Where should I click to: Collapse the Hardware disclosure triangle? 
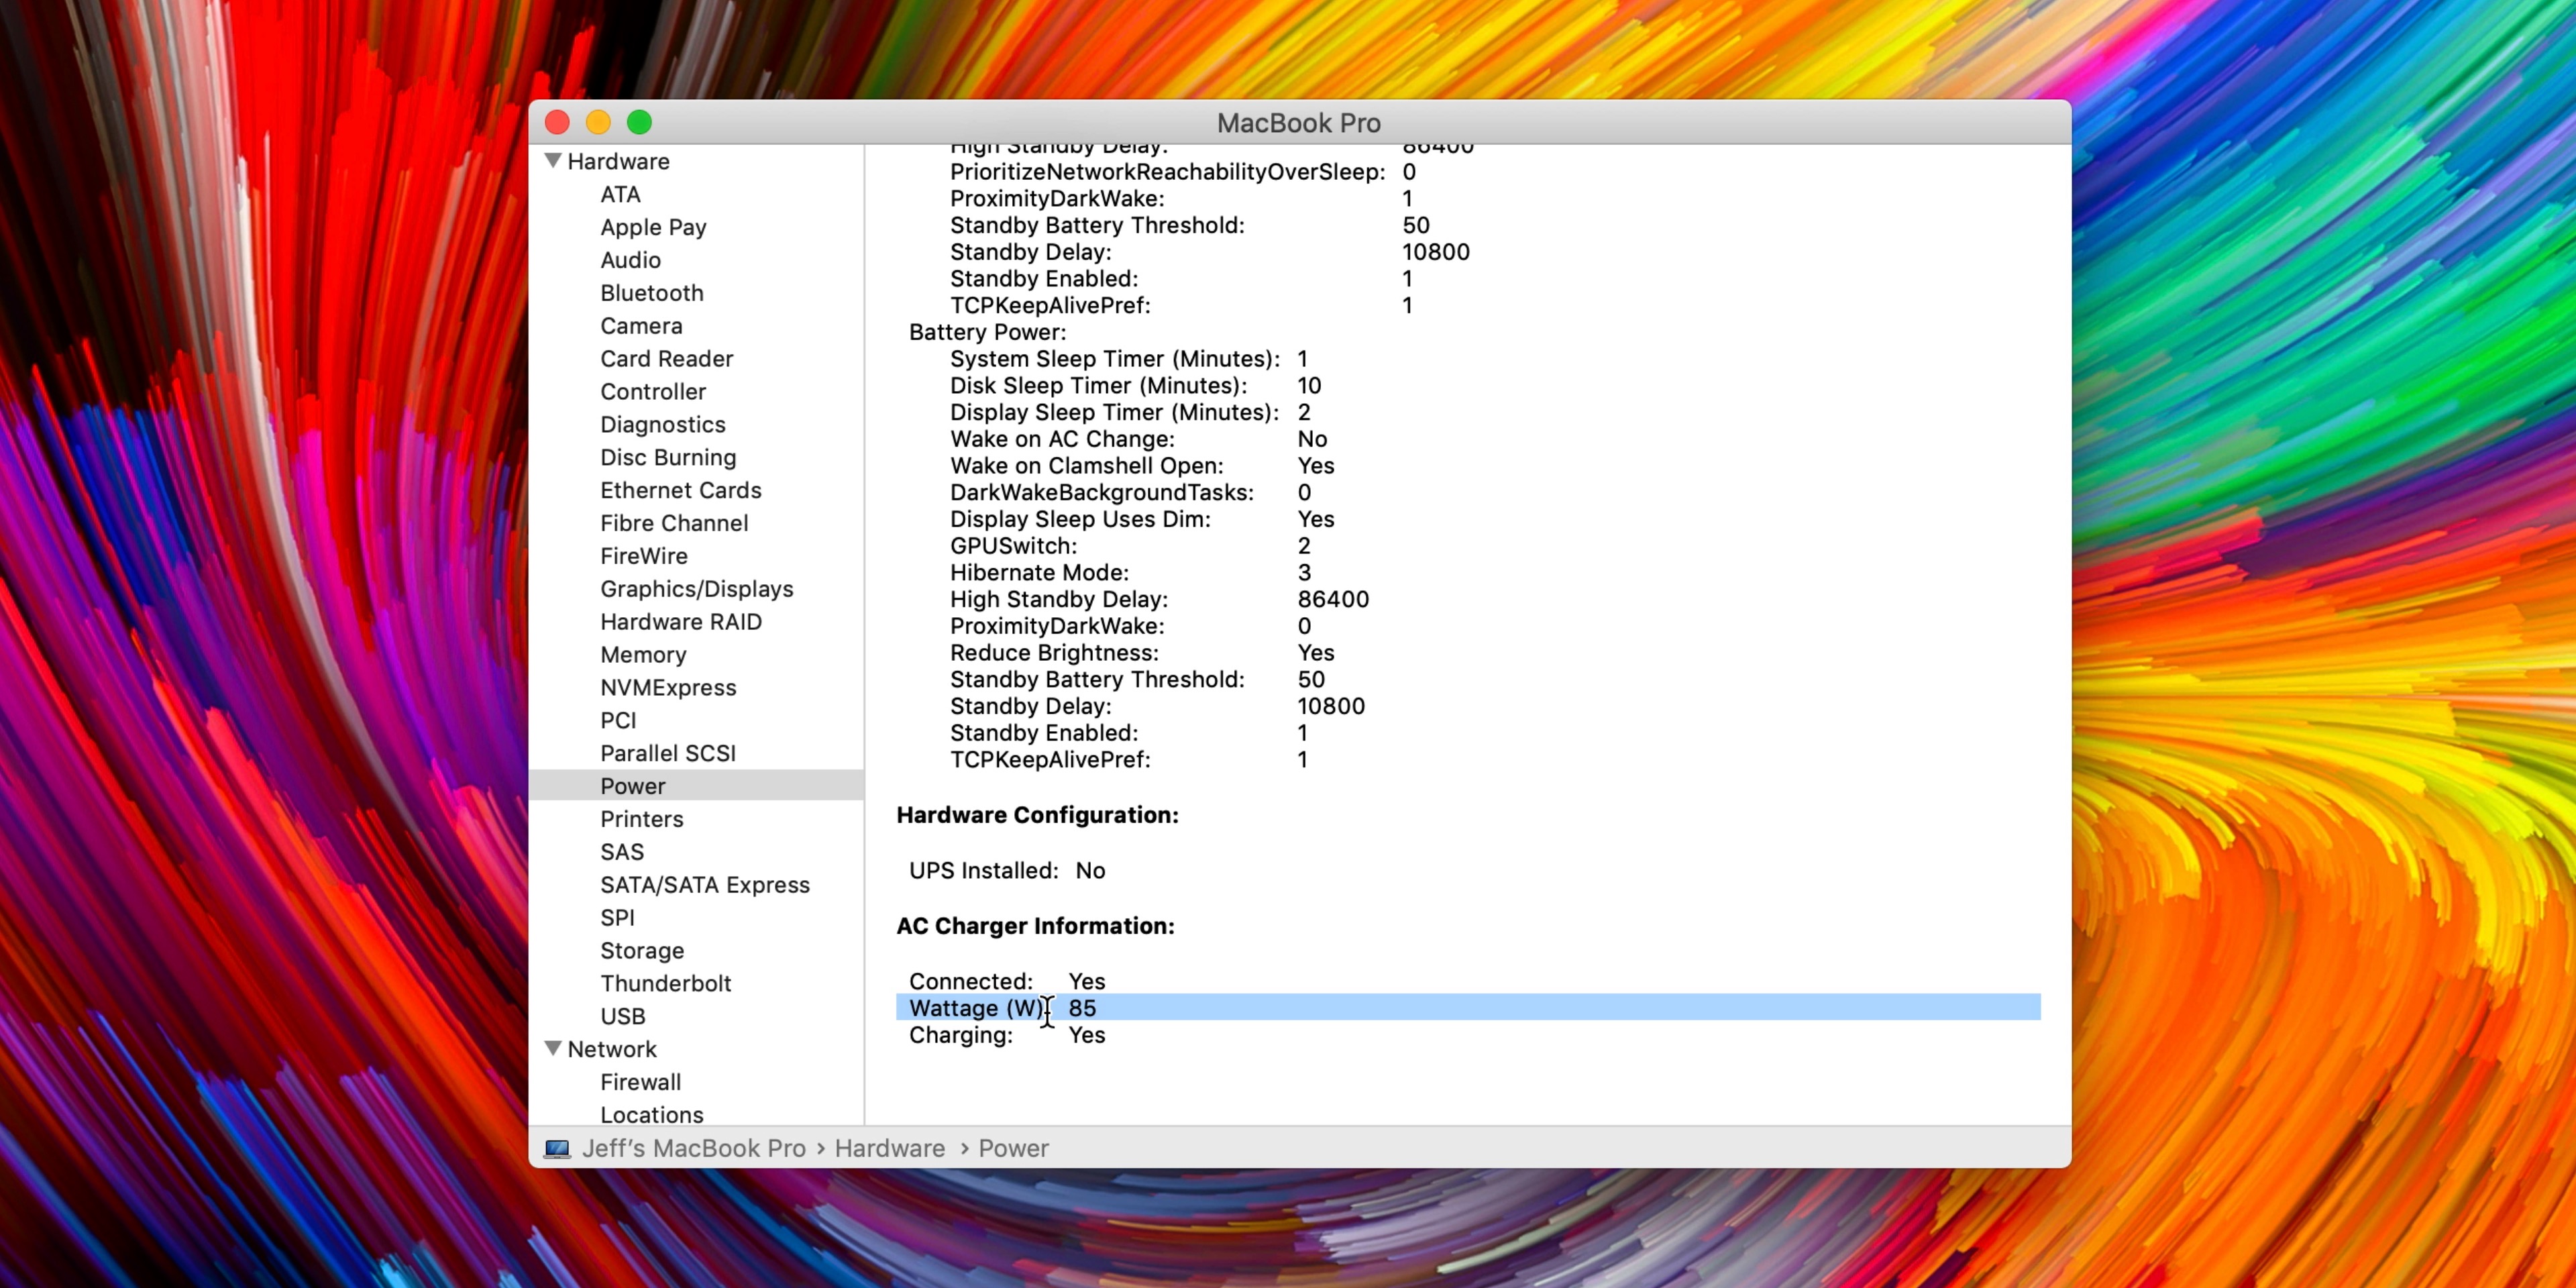[x=553, y=161]
